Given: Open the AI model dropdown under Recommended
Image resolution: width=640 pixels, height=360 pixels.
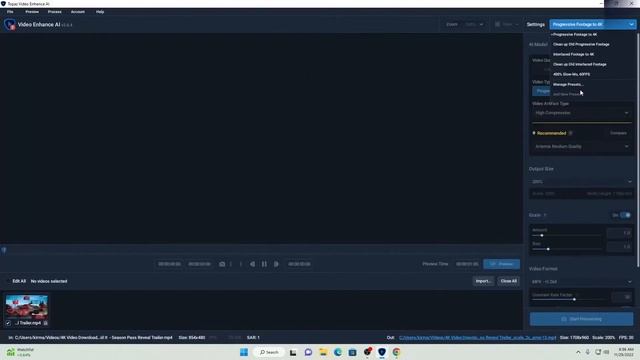Looking at the screenshot, I should pyautogui.click(x=582, y=147).
